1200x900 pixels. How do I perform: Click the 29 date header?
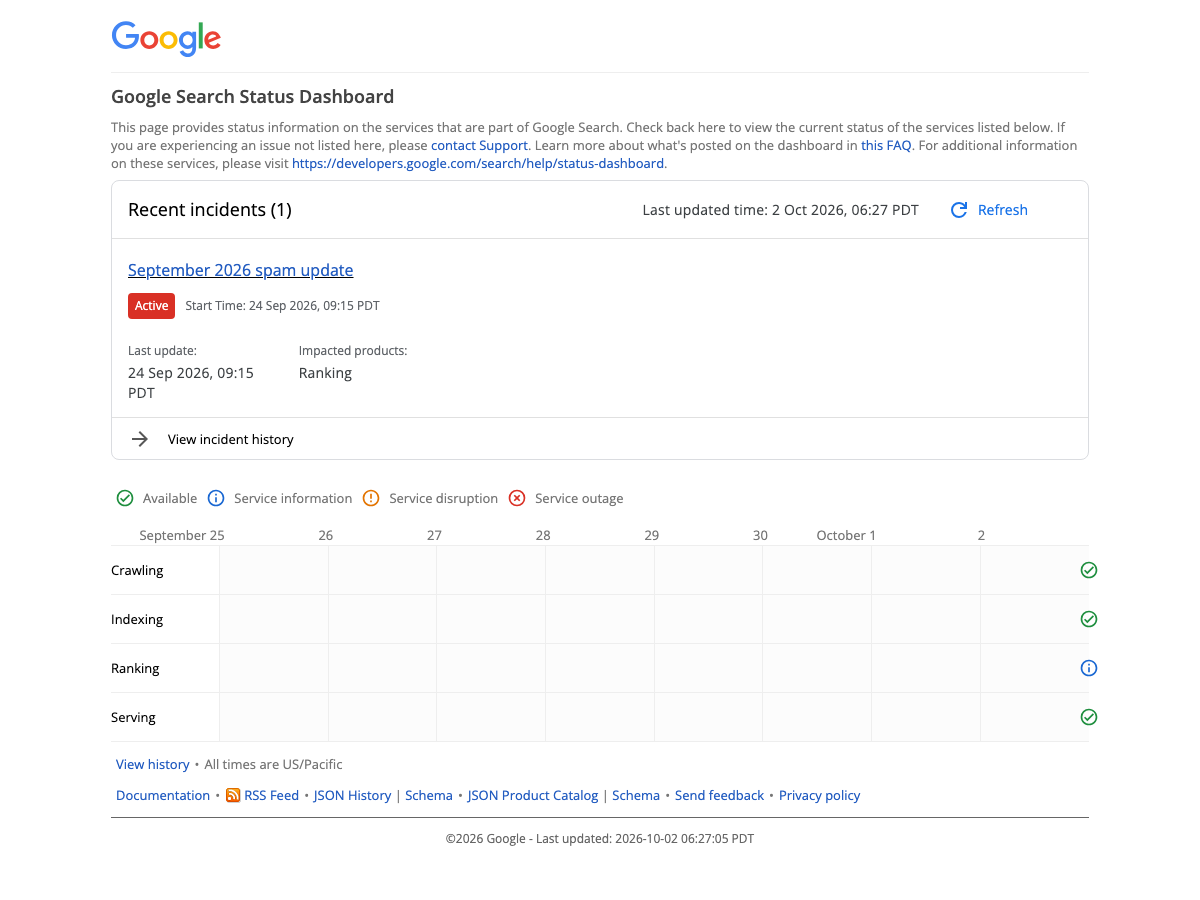(x=652, y=535)
